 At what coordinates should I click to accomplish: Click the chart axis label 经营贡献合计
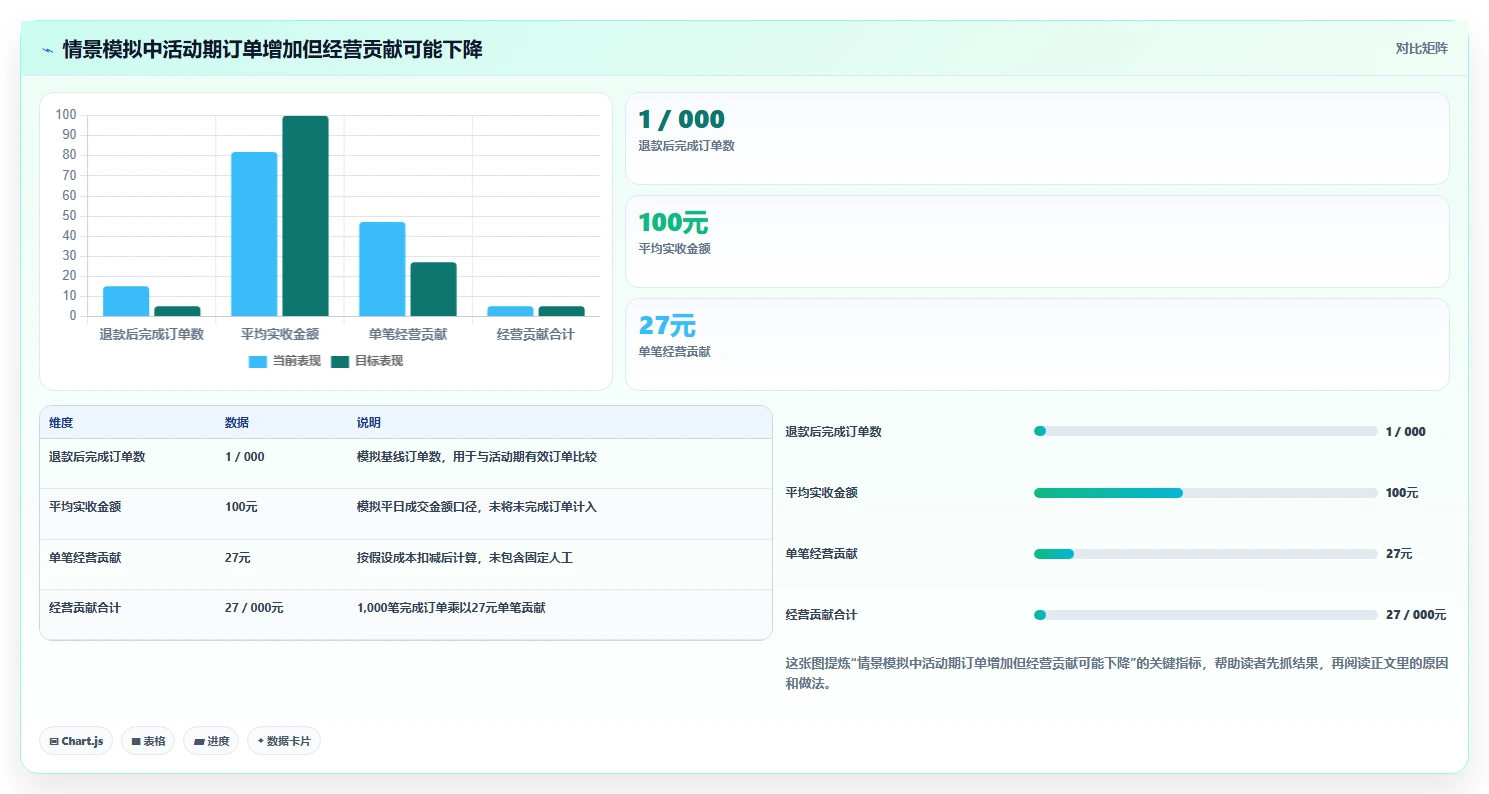[536, 334]
